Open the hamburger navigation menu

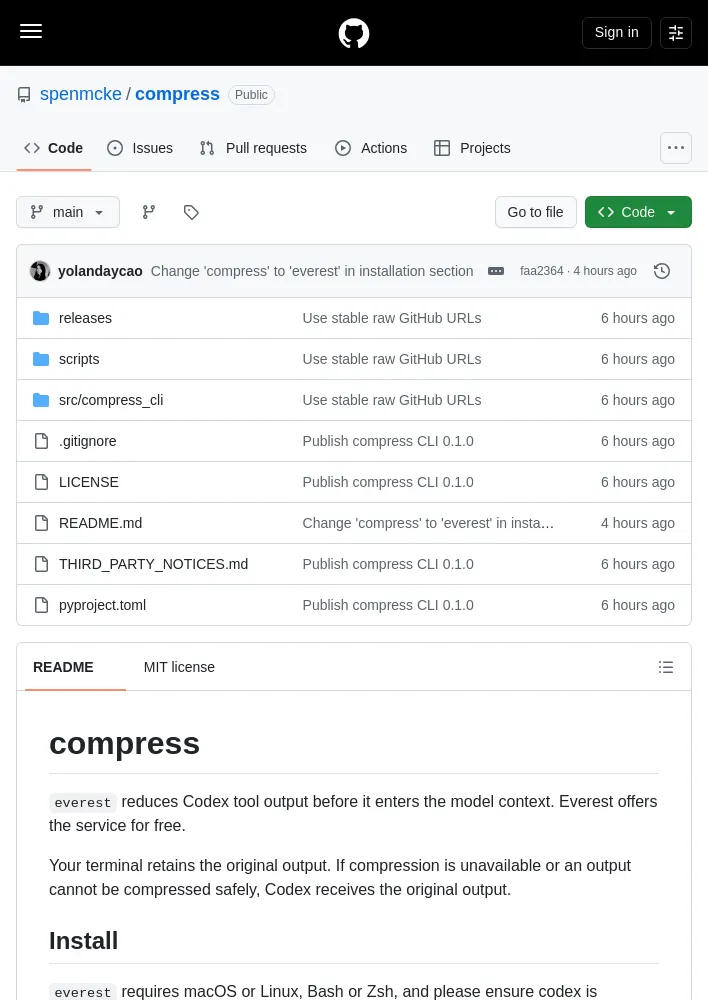[x=31, y=31]
